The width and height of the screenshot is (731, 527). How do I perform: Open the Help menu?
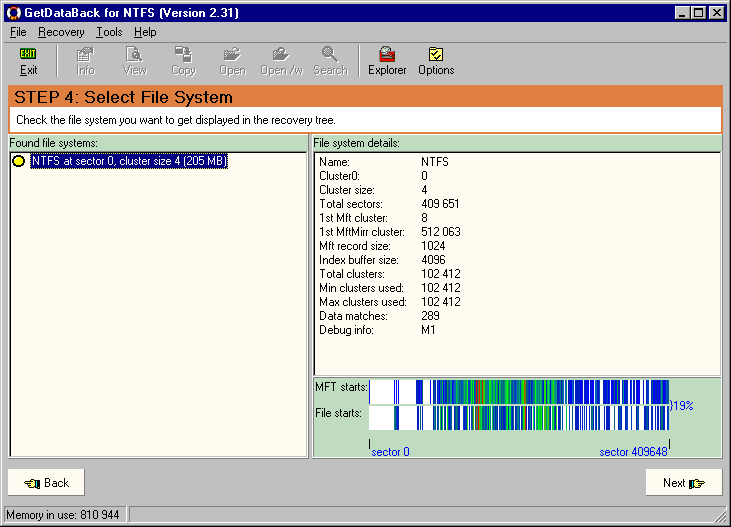point(145,32)
